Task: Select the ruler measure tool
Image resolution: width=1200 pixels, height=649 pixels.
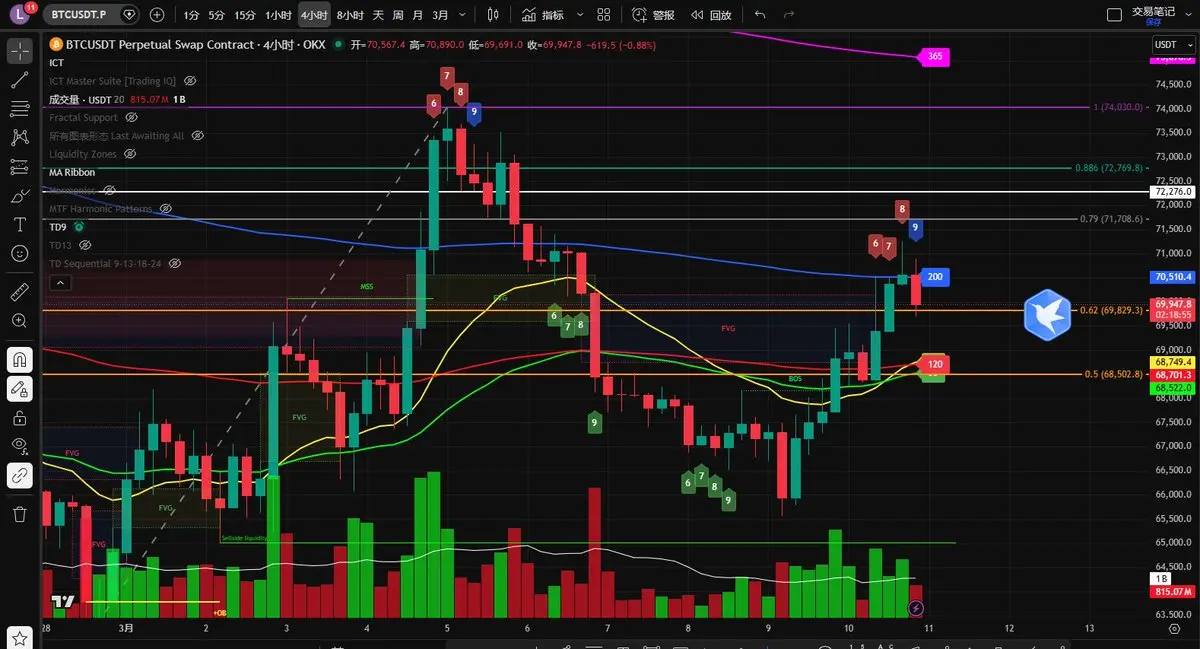Action: pos(19,293)
